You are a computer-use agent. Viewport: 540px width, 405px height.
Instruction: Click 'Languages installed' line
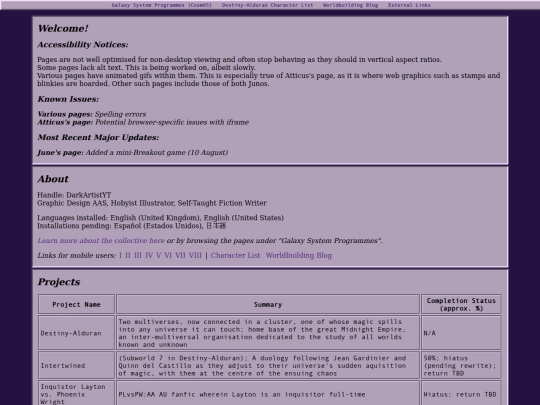(160, 218)
